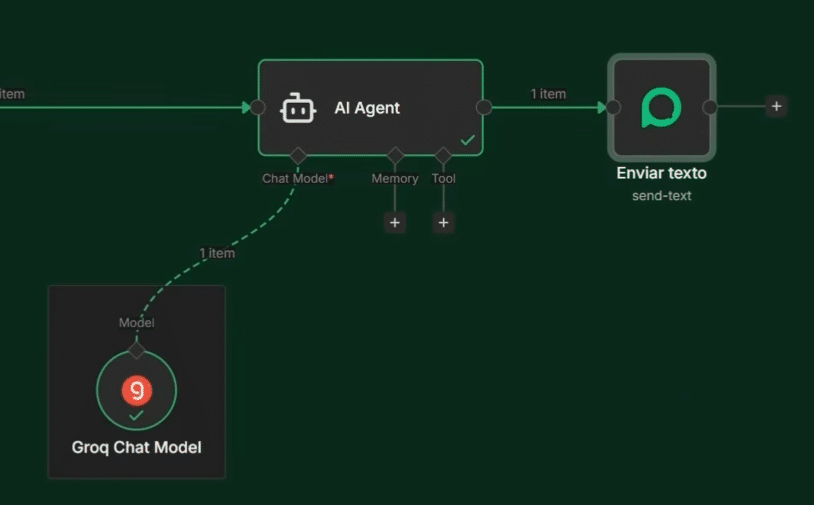The width and height of the screenshot is (814, 505).
Task: Click the Chat Model* label
Action: point(298,179)
